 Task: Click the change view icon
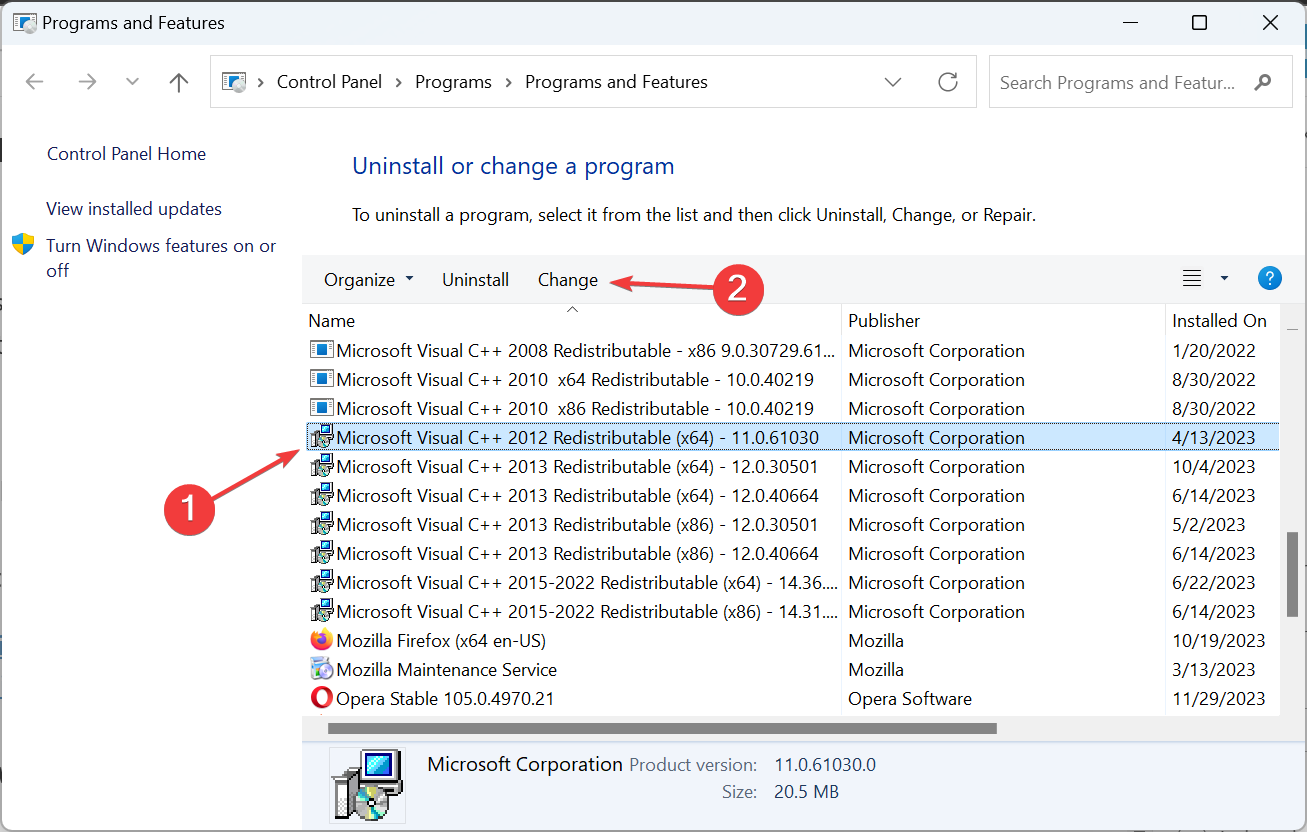(x=1192, y=279)
